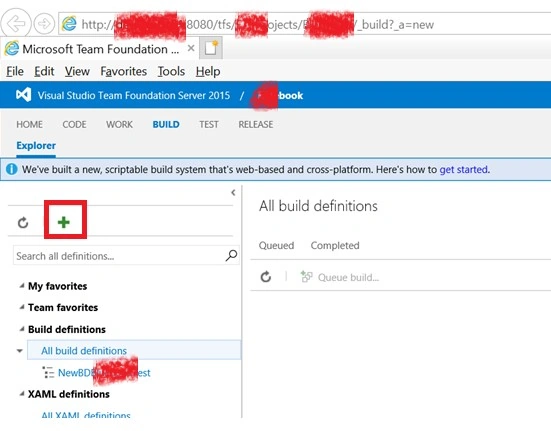Screen dimensions: 551x431
Task: Expand Team favorites node
Action: coord(22,307)
